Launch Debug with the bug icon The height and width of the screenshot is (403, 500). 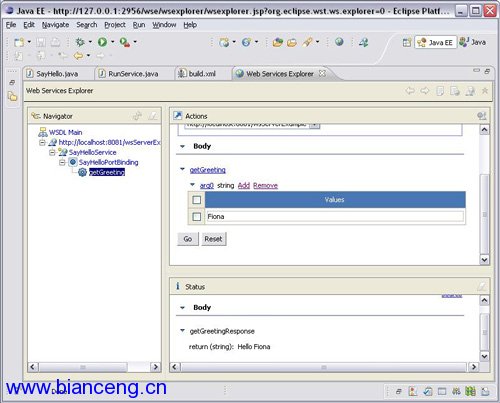[80, 42]
